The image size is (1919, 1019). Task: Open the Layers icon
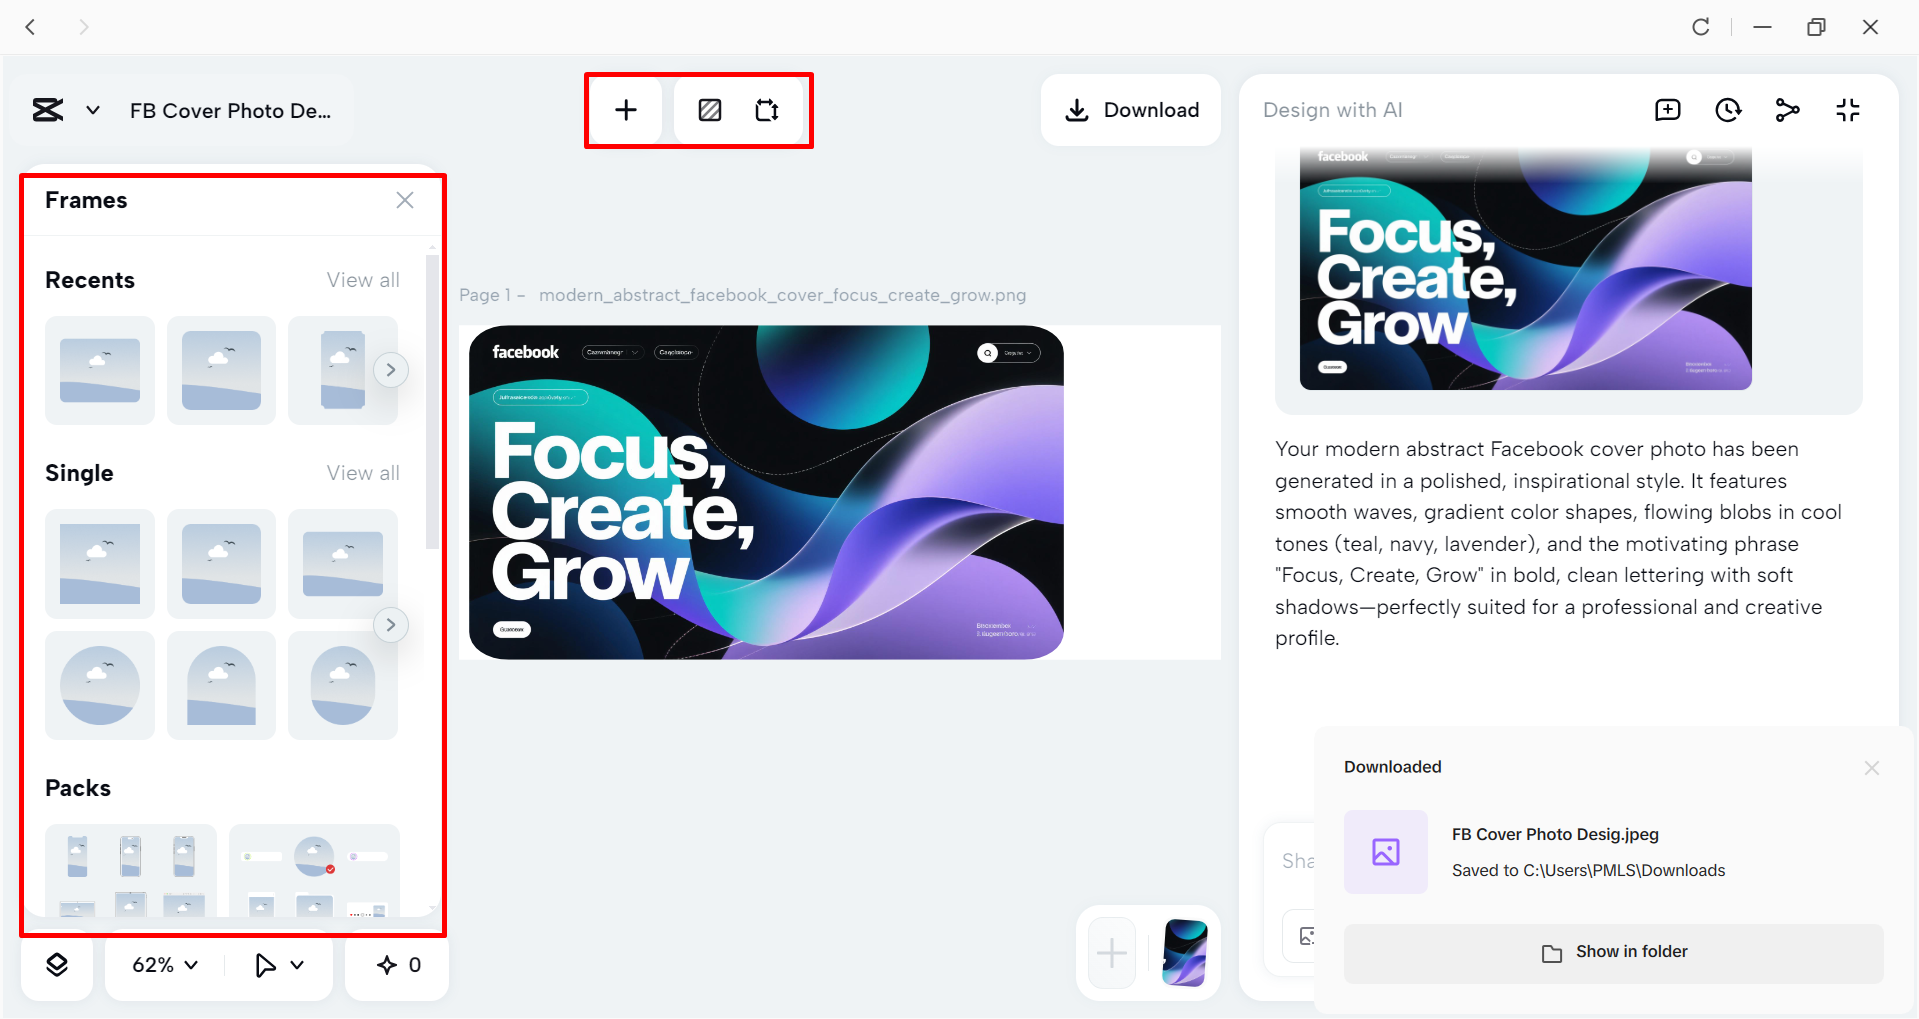point(57,965)
